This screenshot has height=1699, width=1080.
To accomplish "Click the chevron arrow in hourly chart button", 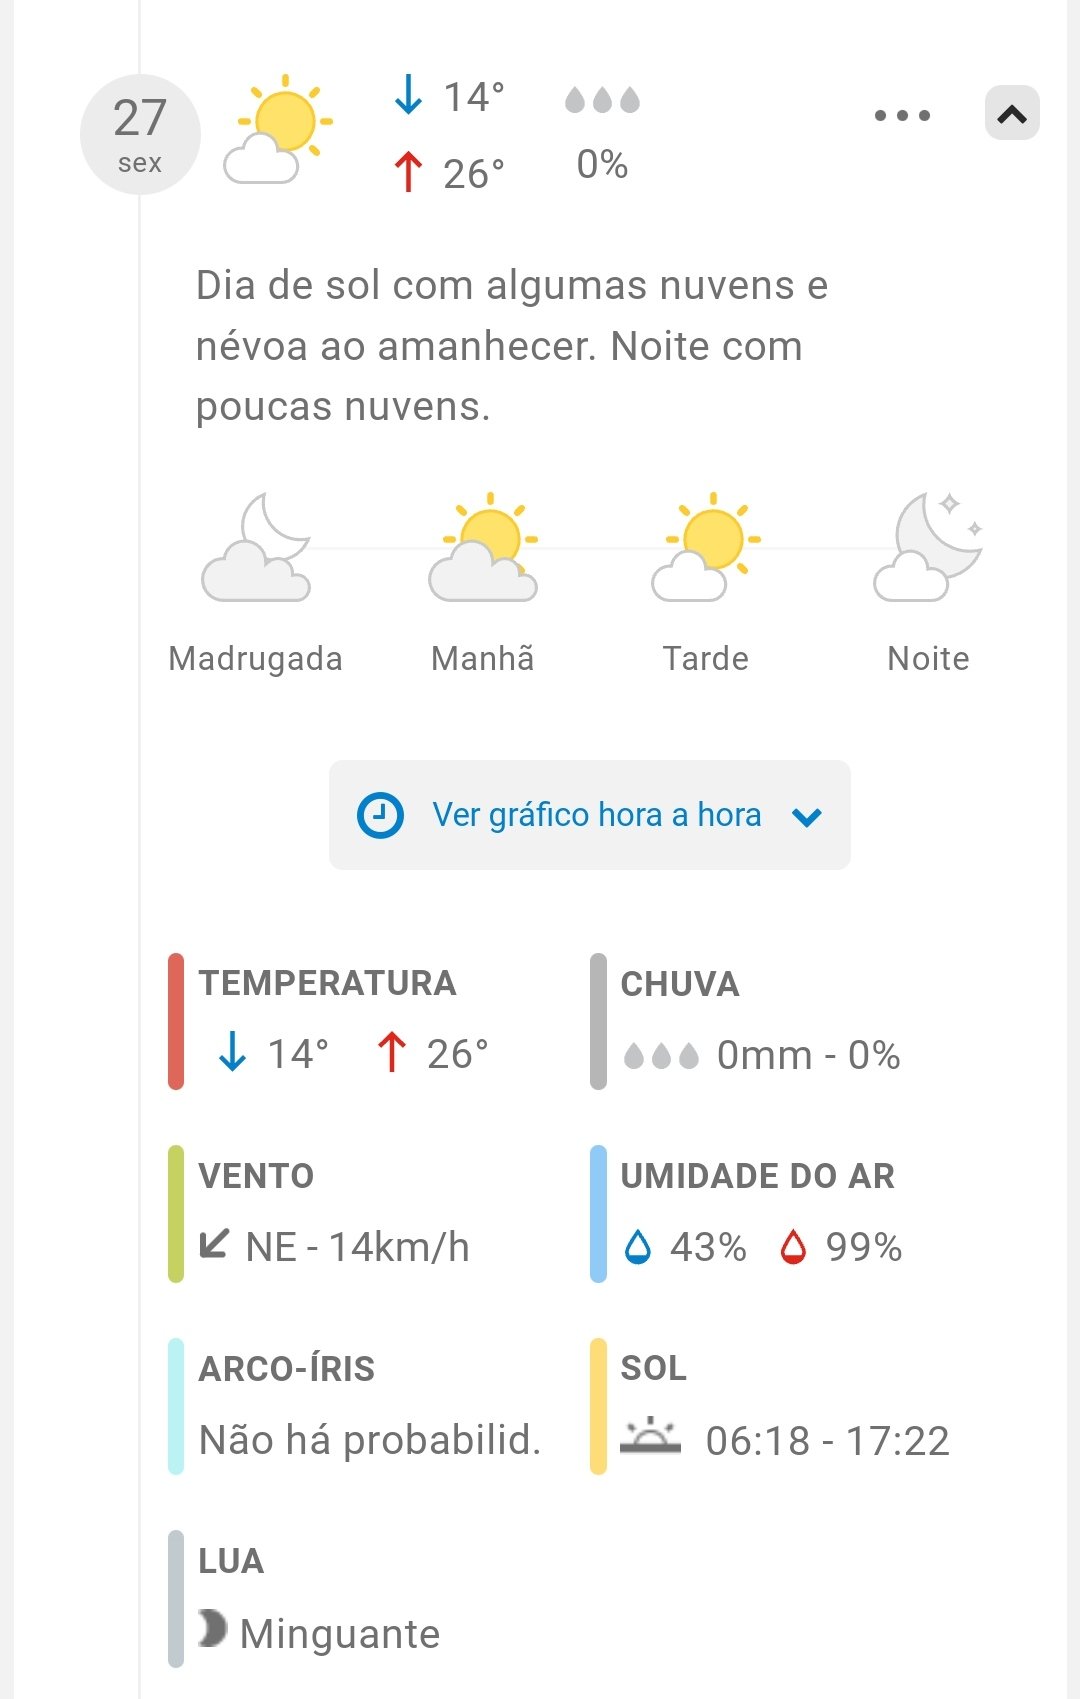I will [806, 817].
